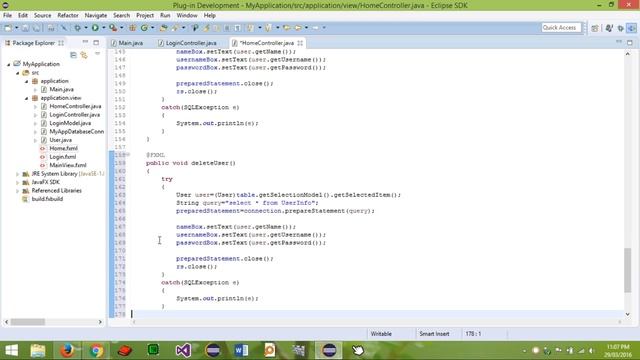This screenshot has width=640, height=360.
Task: Collapse the MyApplication project node
Action: pyautogui.click(x=9, y=64)
